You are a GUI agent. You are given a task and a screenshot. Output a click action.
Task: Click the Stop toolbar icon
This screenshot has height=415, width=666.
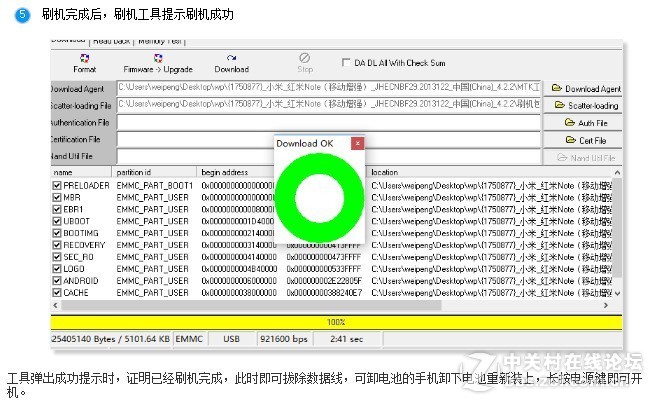305,63
